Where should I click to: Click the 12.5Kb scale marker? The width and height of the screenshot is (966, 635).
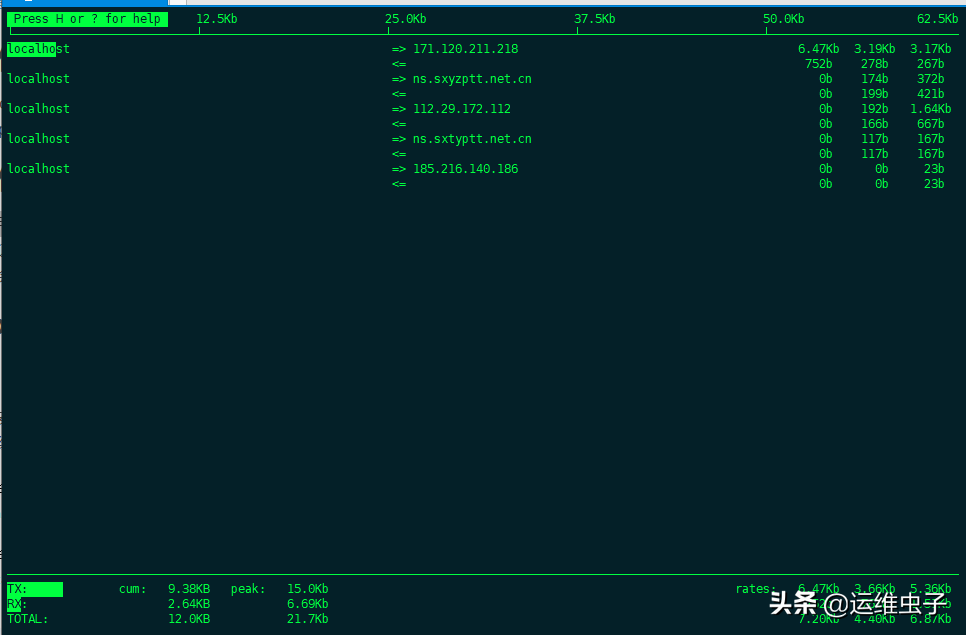(x=216, y=18)
